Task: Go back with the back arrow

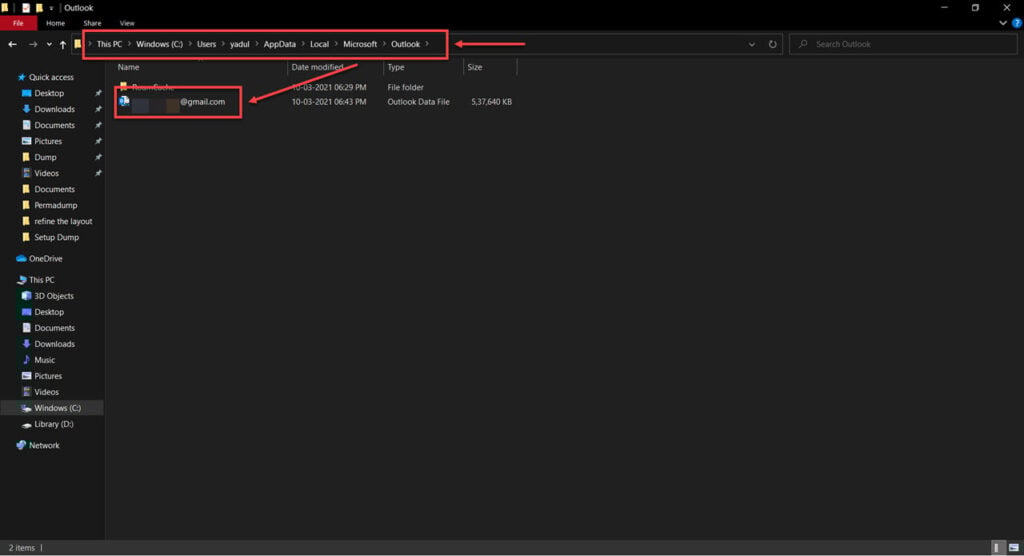Action: click(x=12, y=44)
